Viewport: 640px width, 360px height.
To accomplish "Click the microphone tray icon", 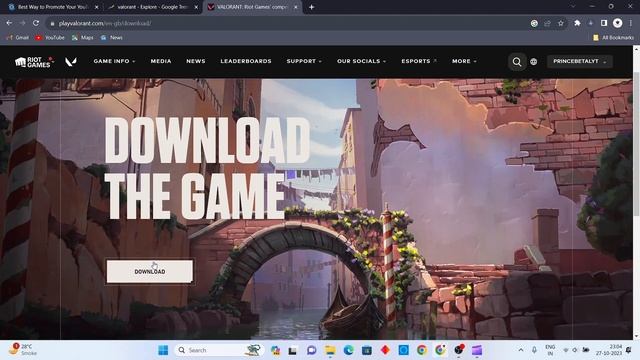I will pyautogui.click(x=534, y=350).
